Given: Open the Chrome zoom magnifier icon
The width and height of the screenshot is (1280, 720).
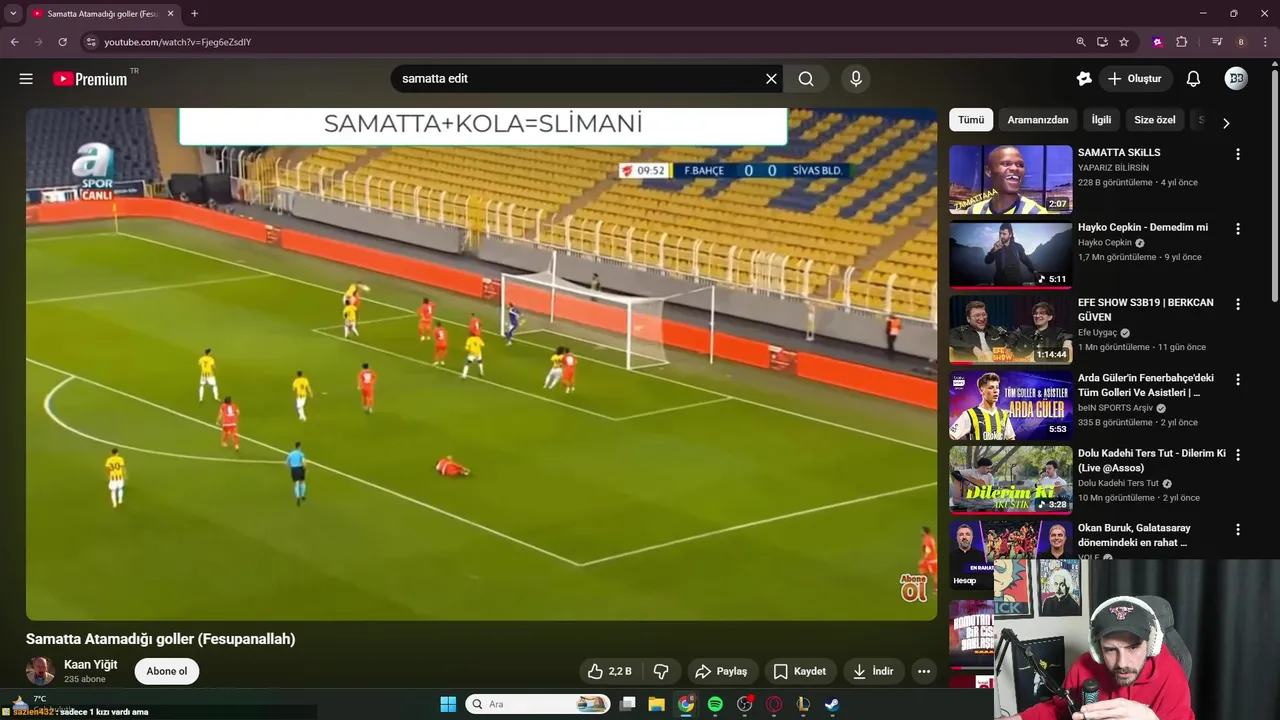Looking at the screenshot, I should (x=1081, y=42).
